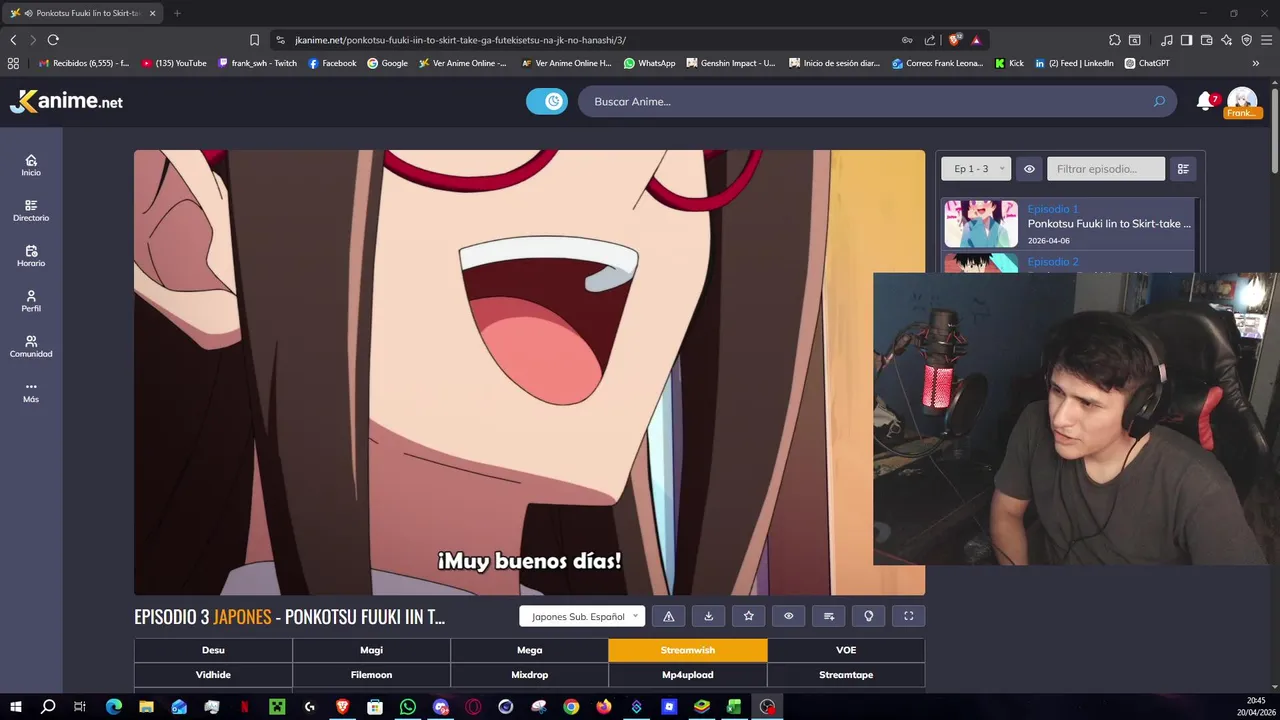Go back in browser history
Image resolution: width=1280 pixels, height=720 pixels.
13,40
